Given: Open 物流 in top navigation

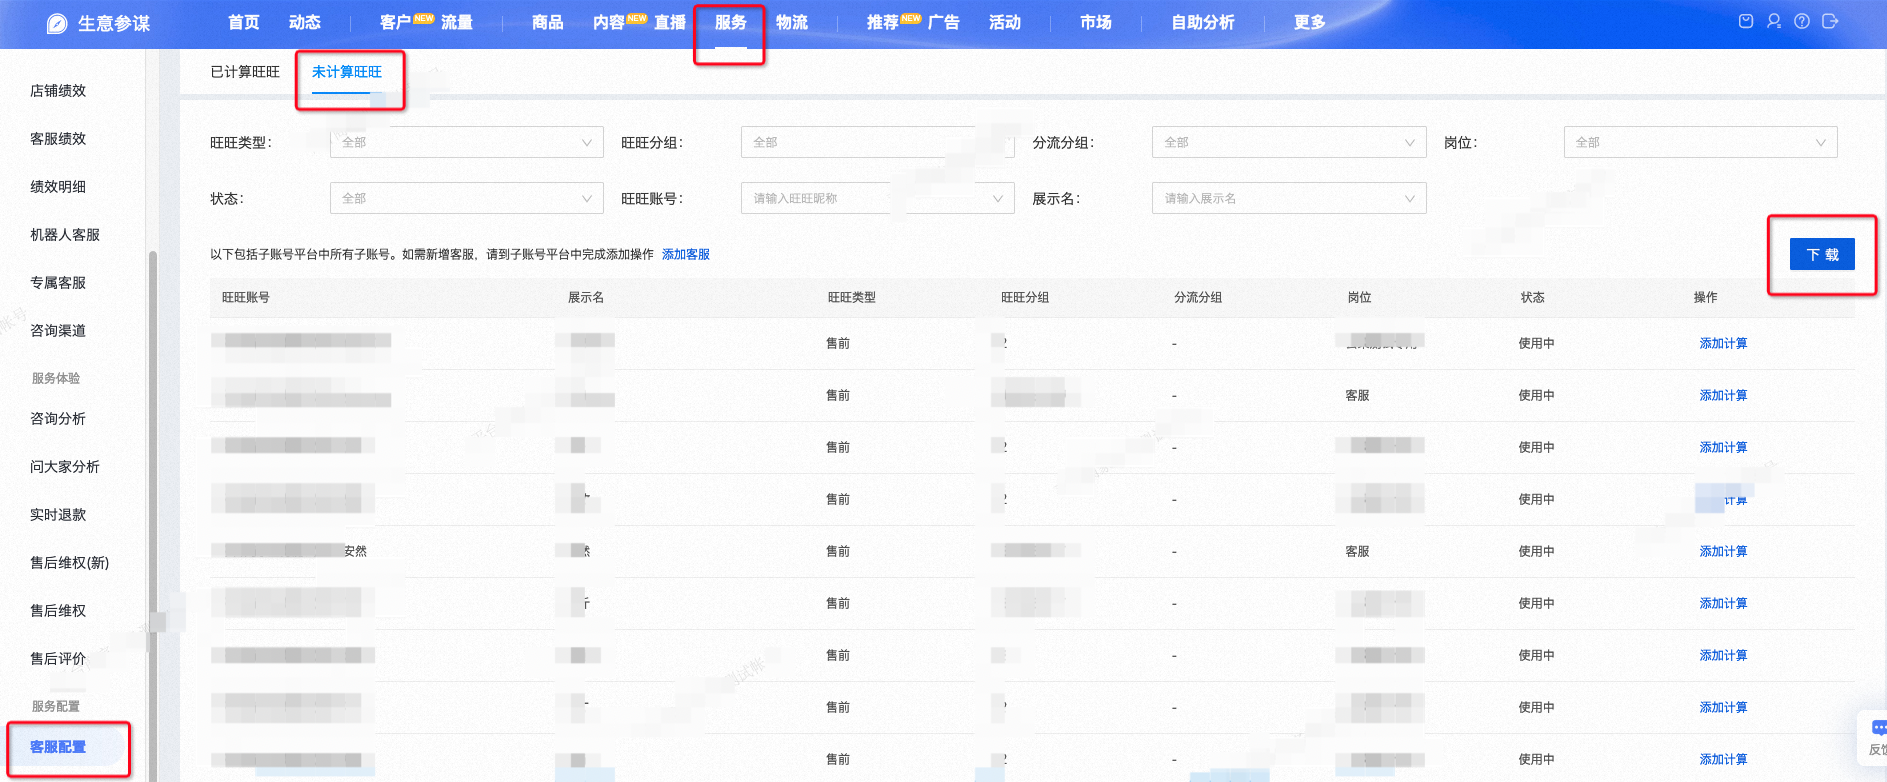Looking at the screenshot, I should coord(792,22).
